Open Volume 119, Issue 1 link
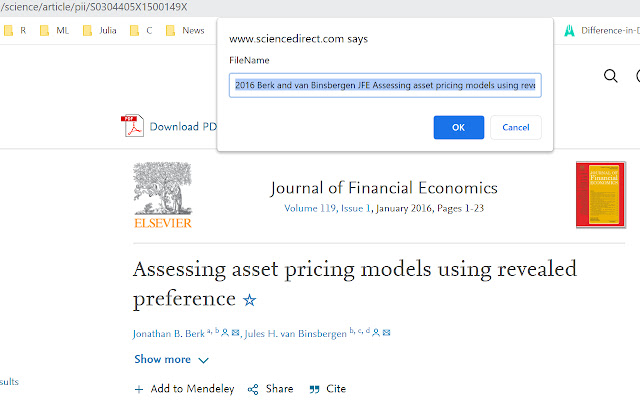Screen dimensions: 640x400 click(x=327, y=208)
